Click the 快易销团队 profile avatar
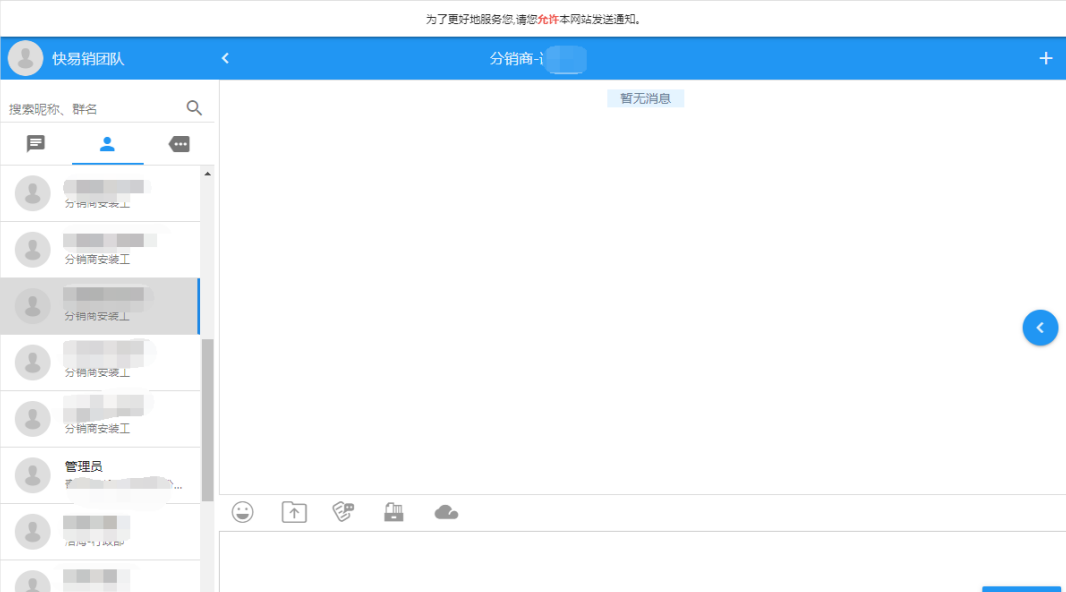1066x592 pixels. [x=25, y=59]
